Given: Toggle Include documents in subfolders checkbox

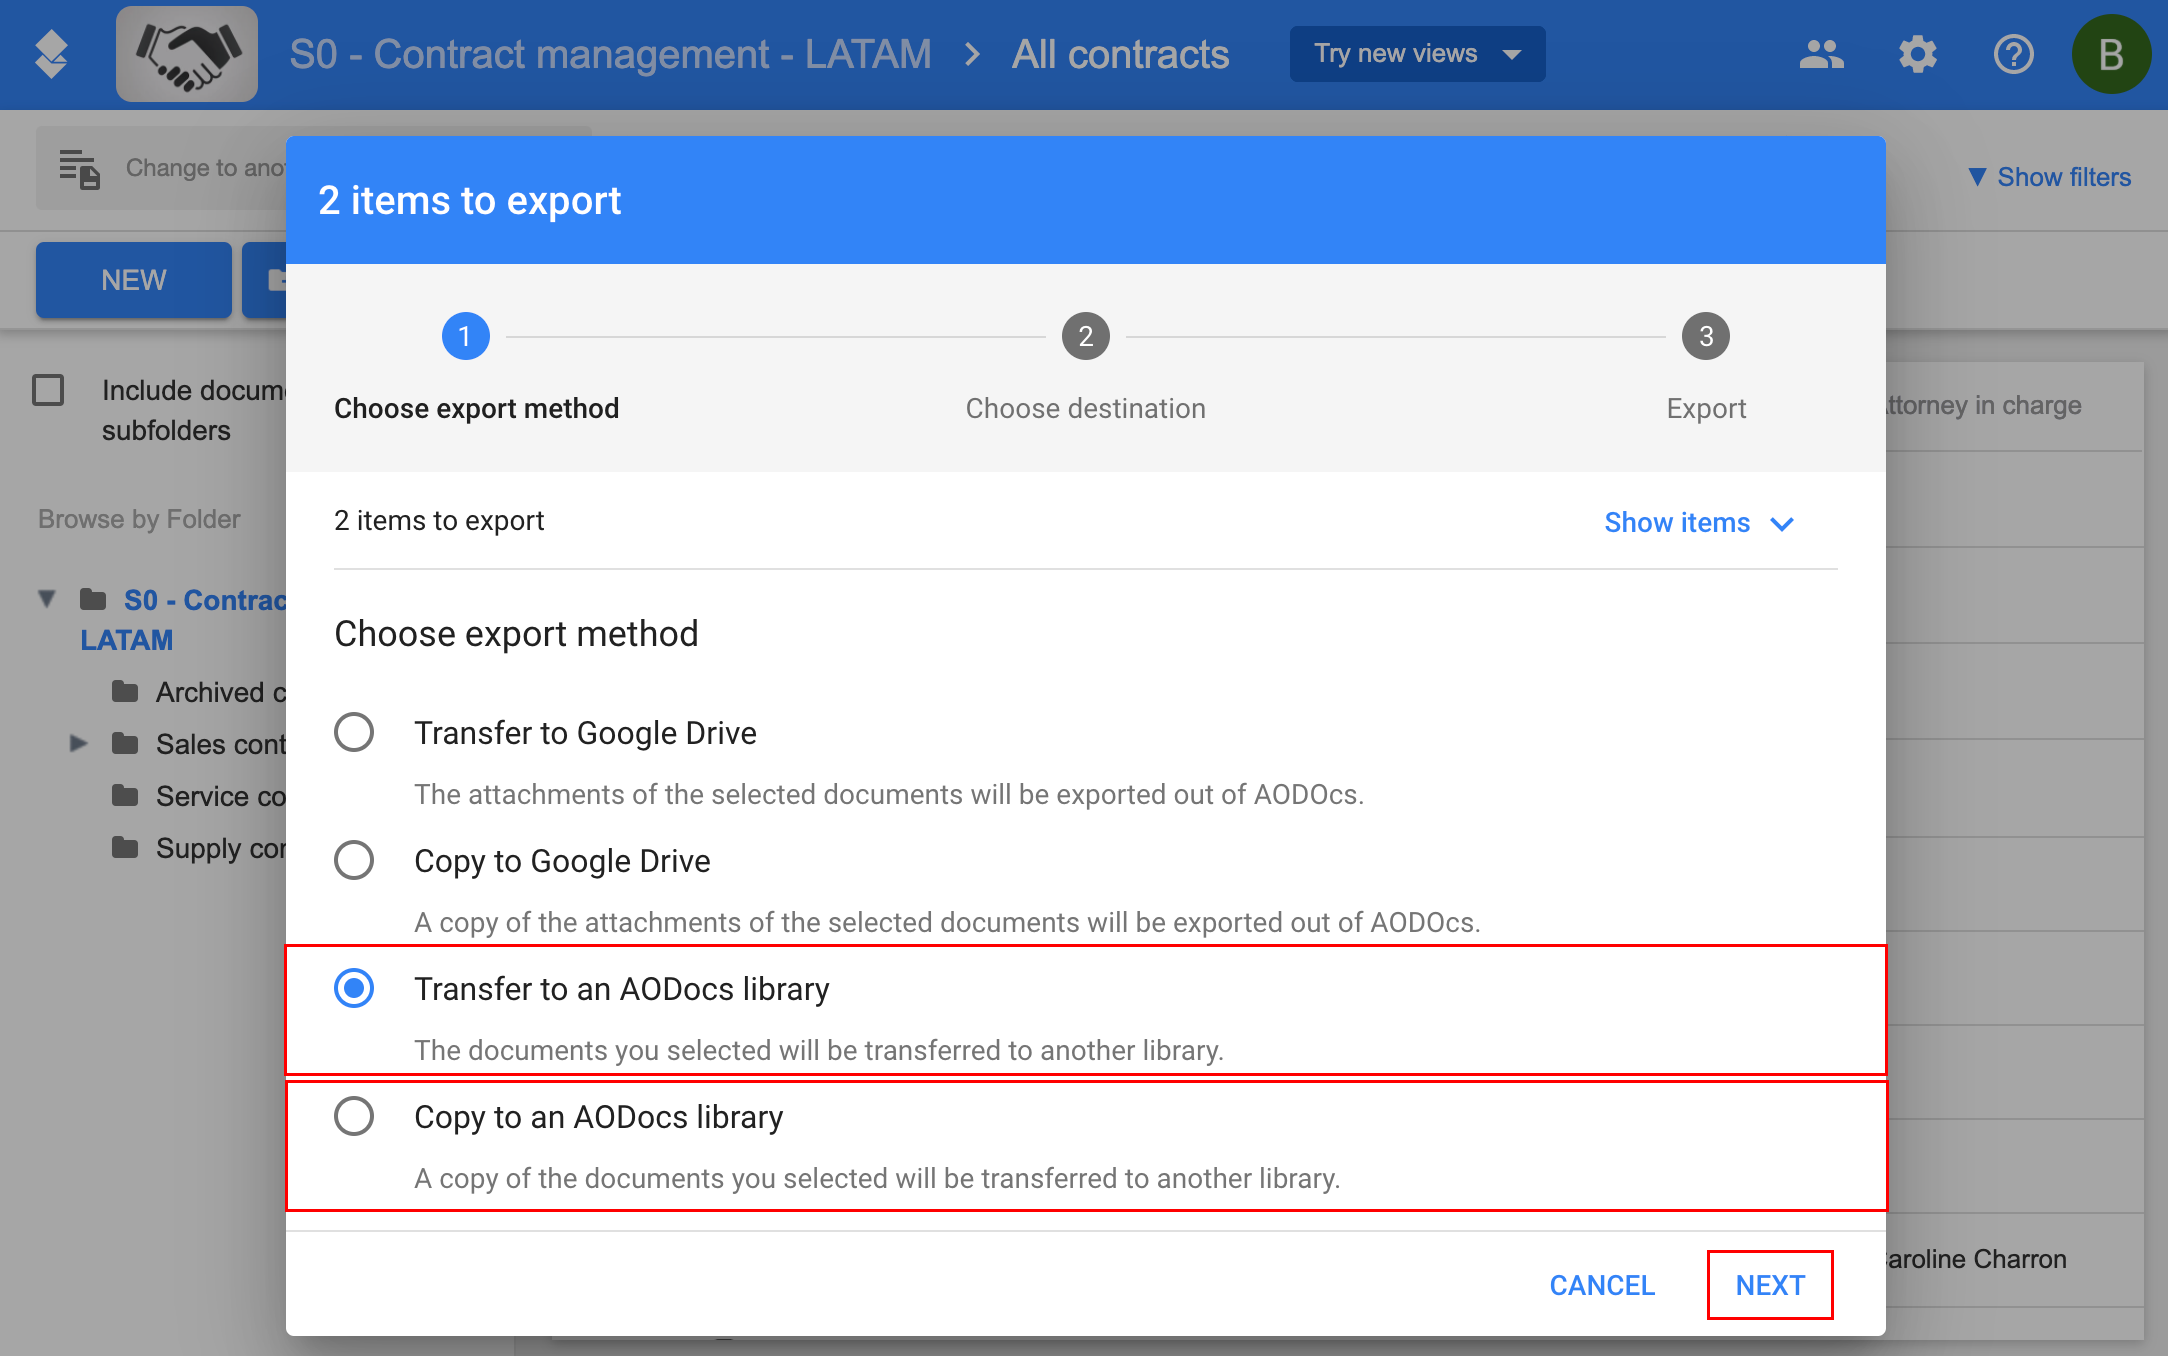Looking at the screenshot, I should (48, 390).
